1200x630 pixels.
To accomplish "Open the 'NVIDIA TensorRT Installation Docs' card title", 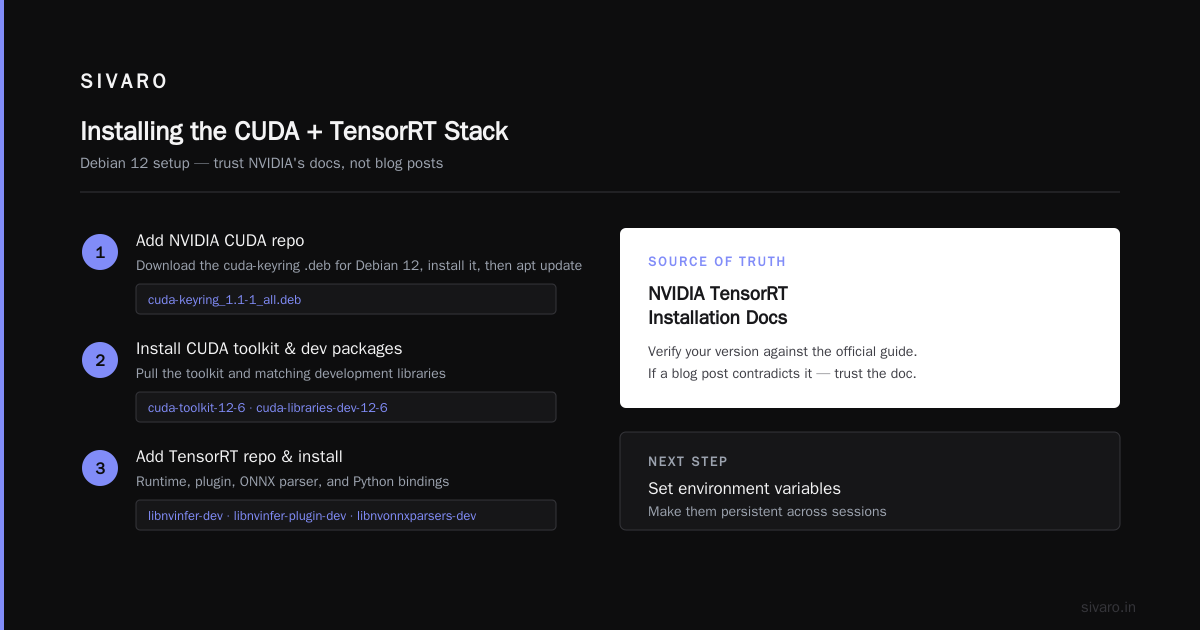I will point(718,305).
